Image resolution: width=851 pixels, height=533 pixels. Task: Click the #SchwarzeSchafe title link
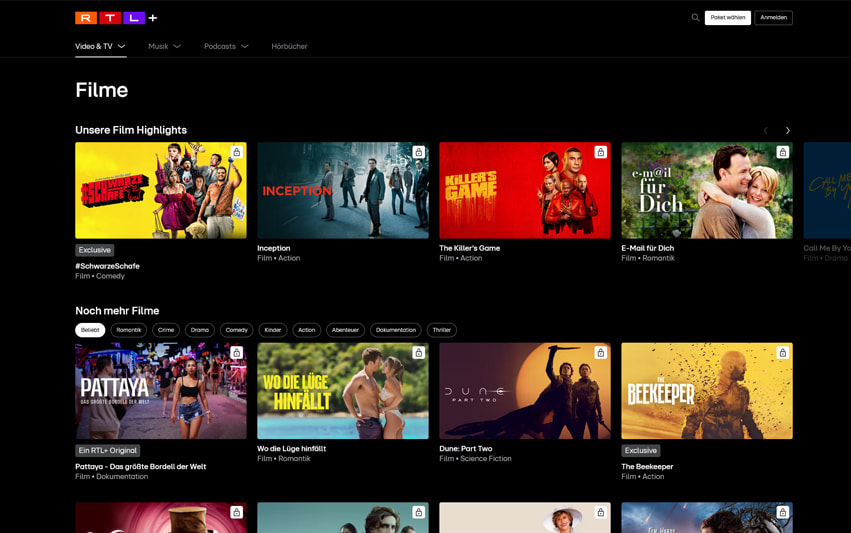coord(107,266)
